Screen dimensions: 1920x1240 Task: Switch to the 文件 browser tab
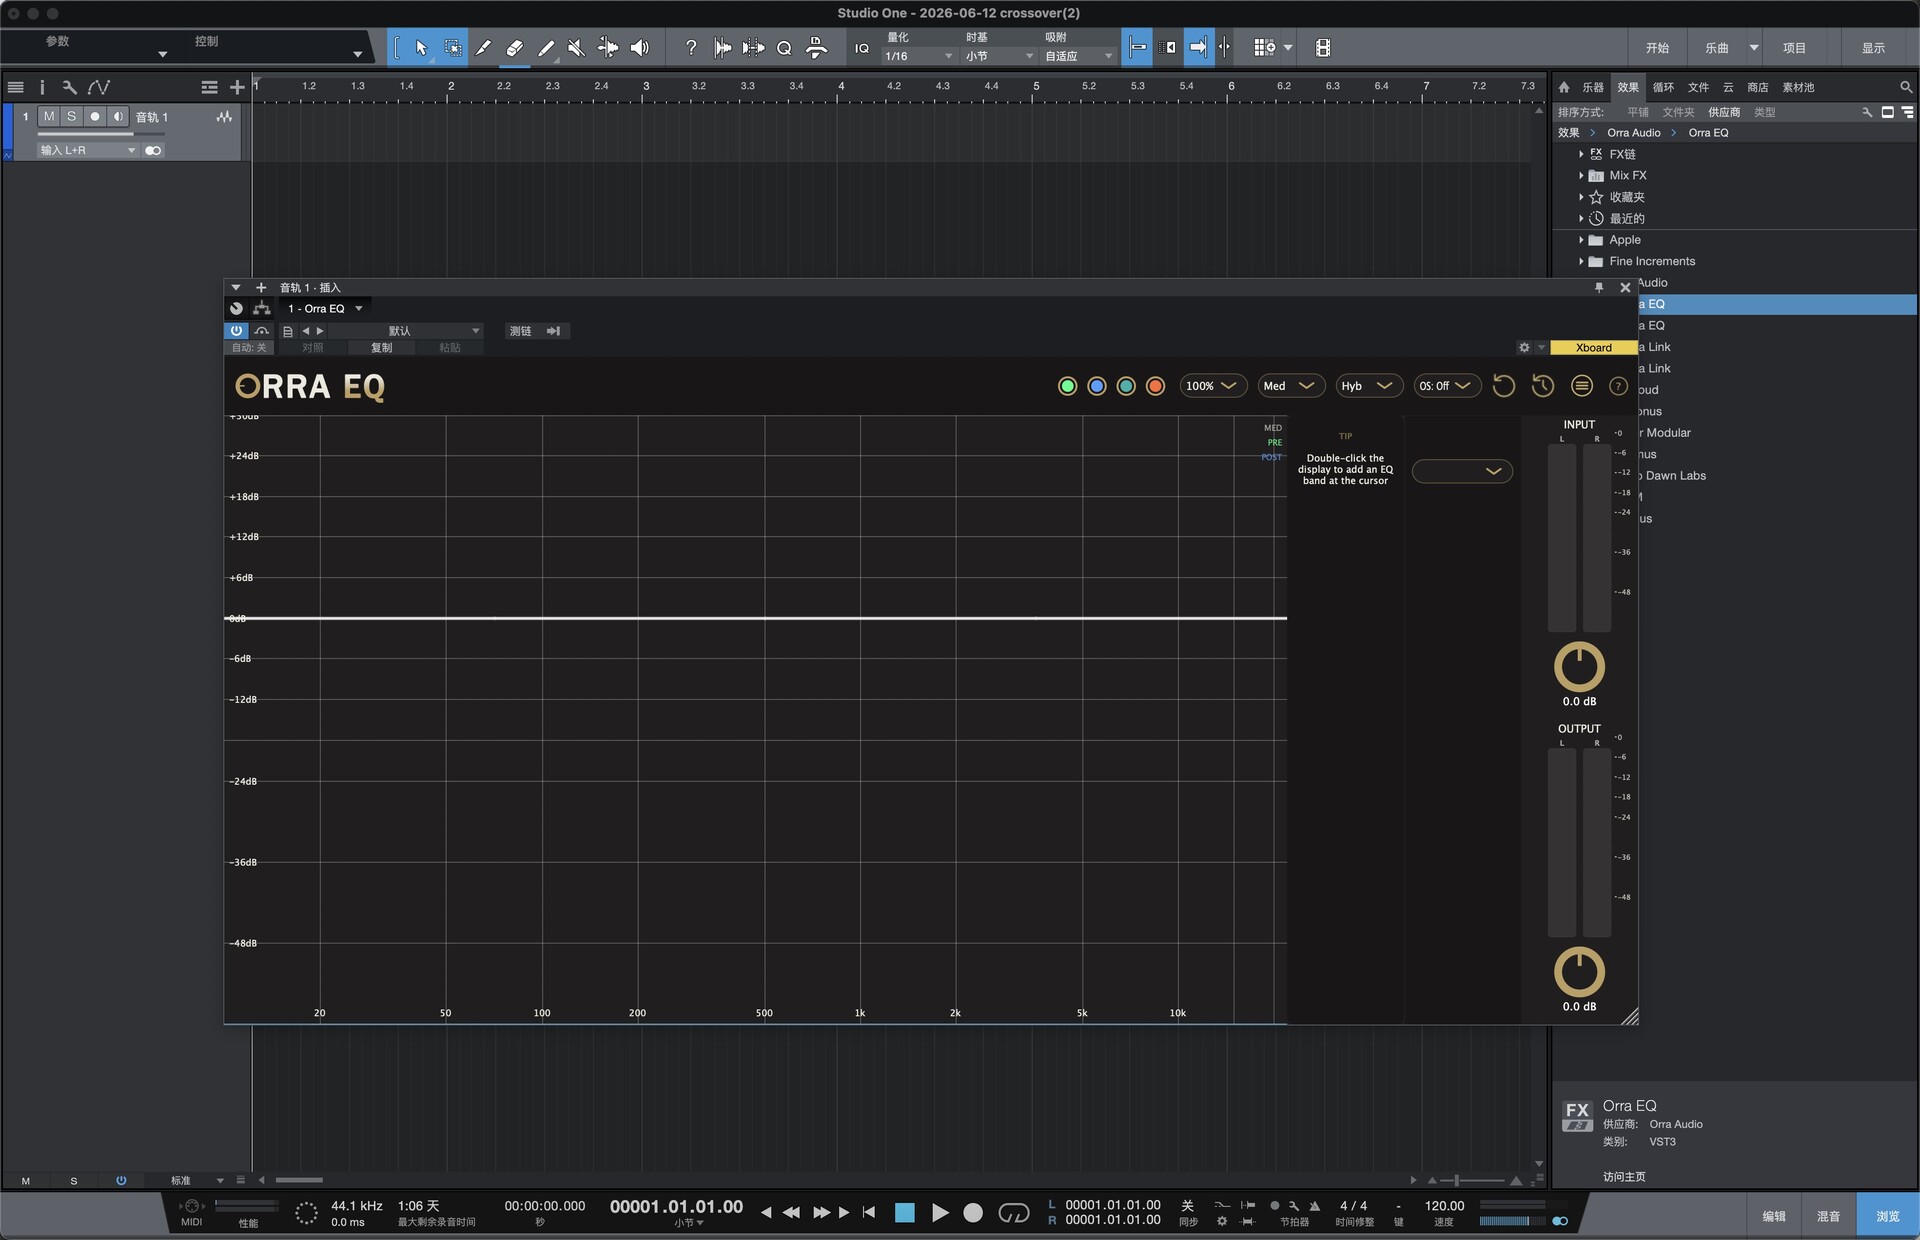(1698, 87)
